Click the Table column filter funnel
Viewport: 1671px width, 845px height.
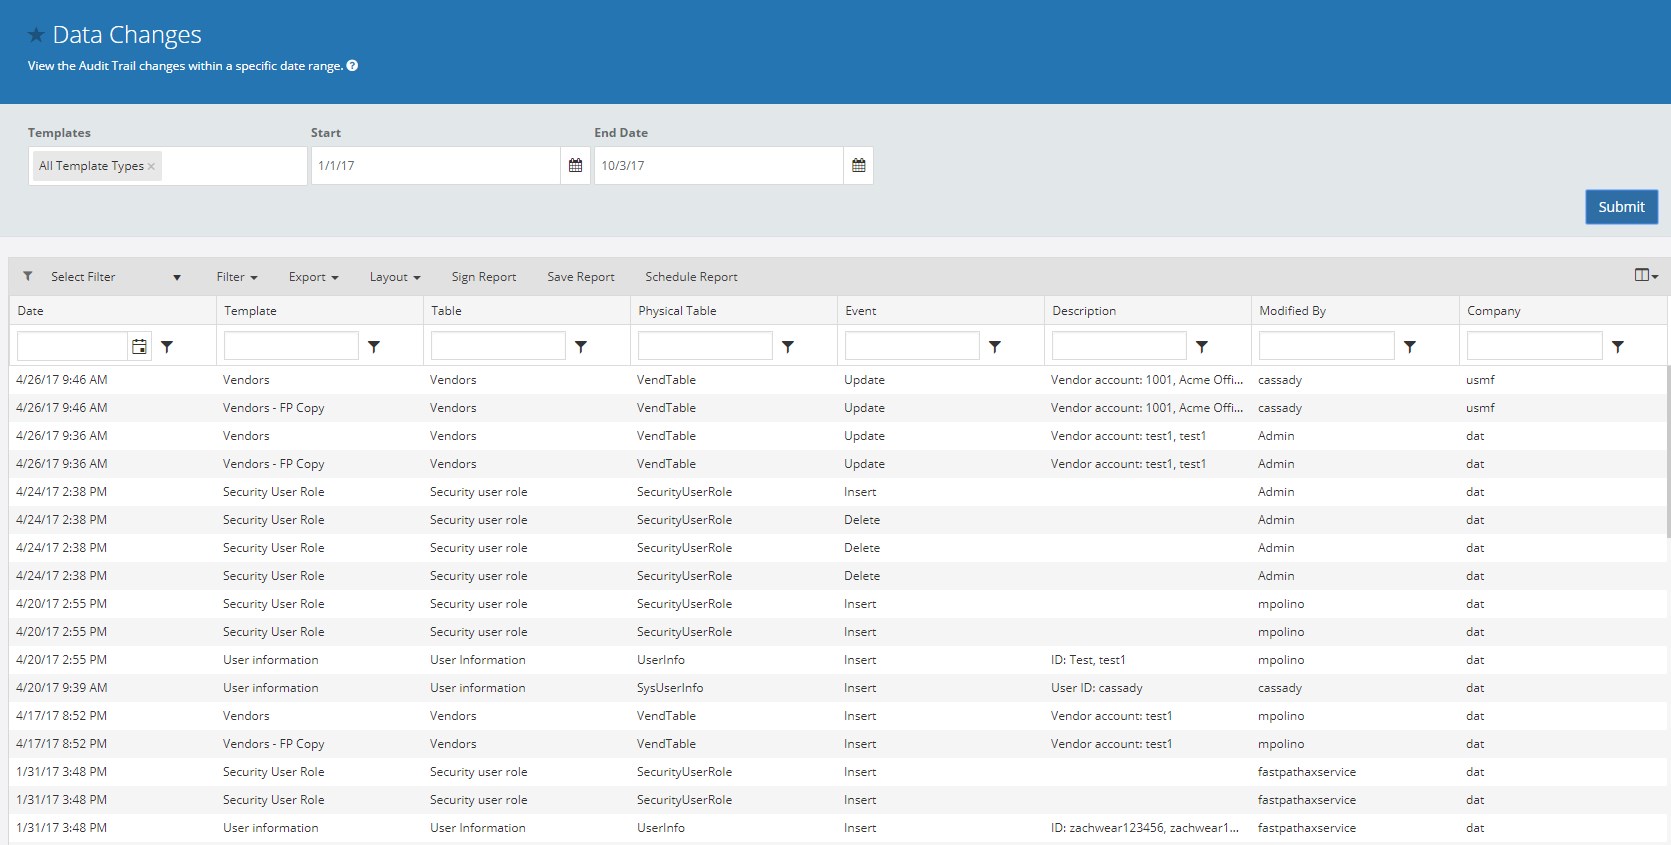coord(581,347)
